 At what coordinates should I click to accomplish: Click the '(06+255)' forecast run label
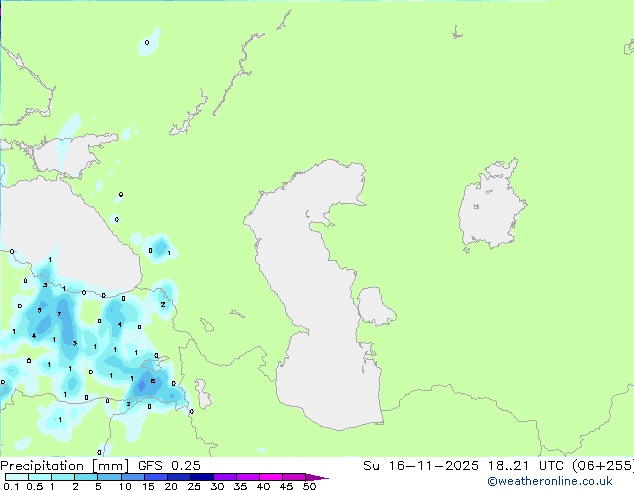603,466
